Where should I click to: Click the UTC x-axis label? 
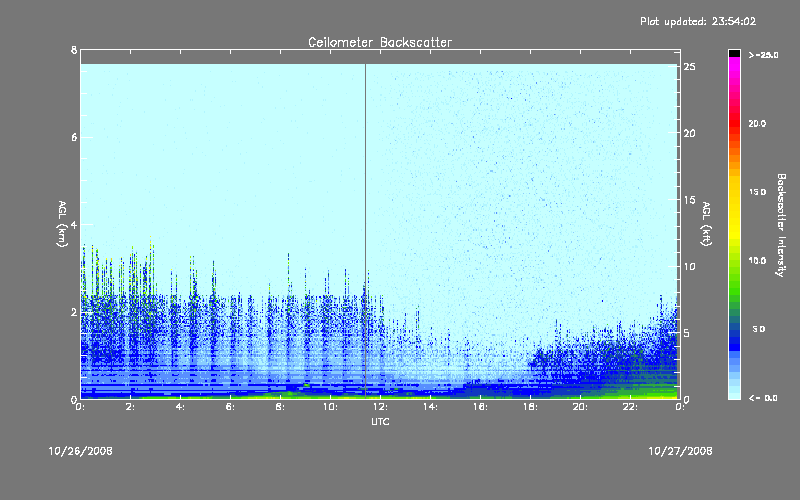pyautogui.click(x=380, y=421)
